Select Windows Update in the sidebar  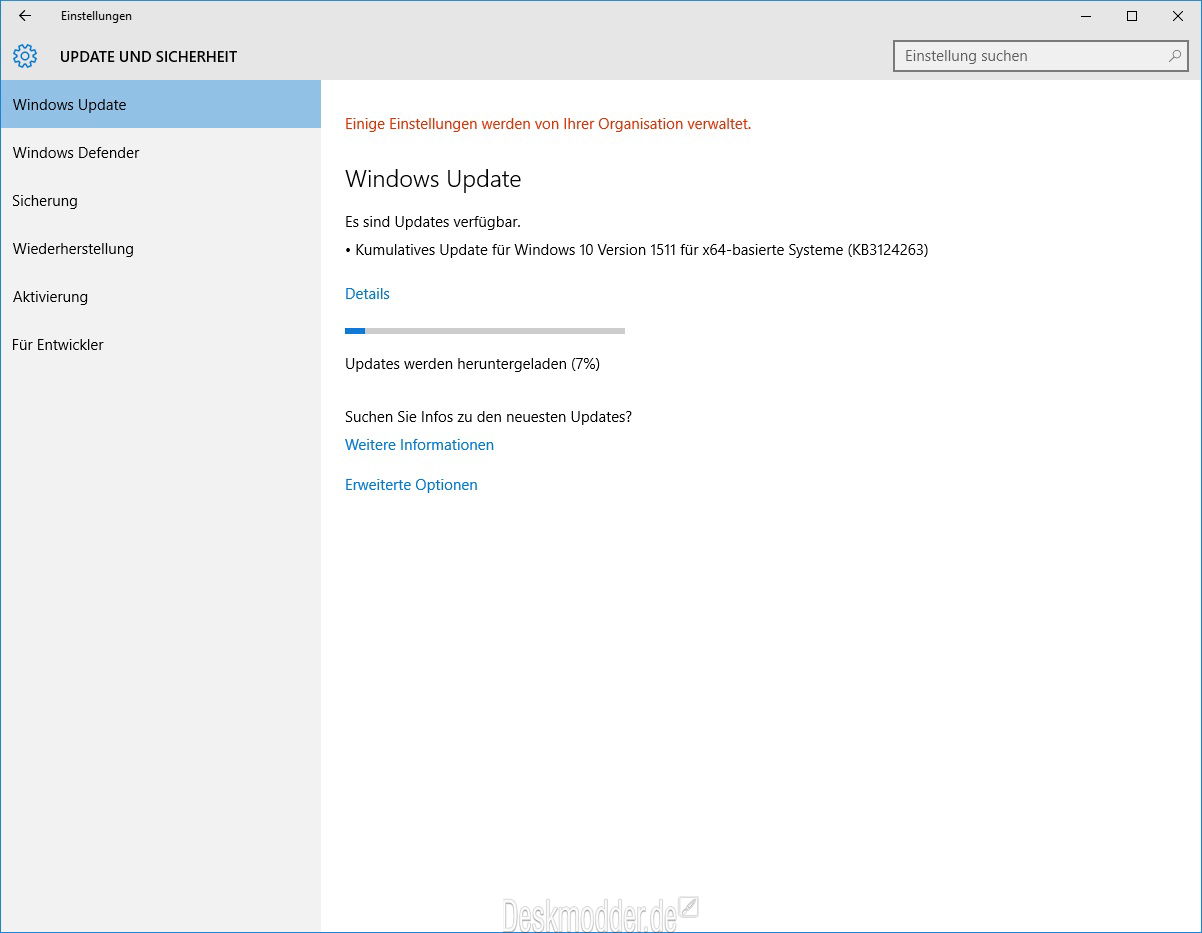[160, 104]
